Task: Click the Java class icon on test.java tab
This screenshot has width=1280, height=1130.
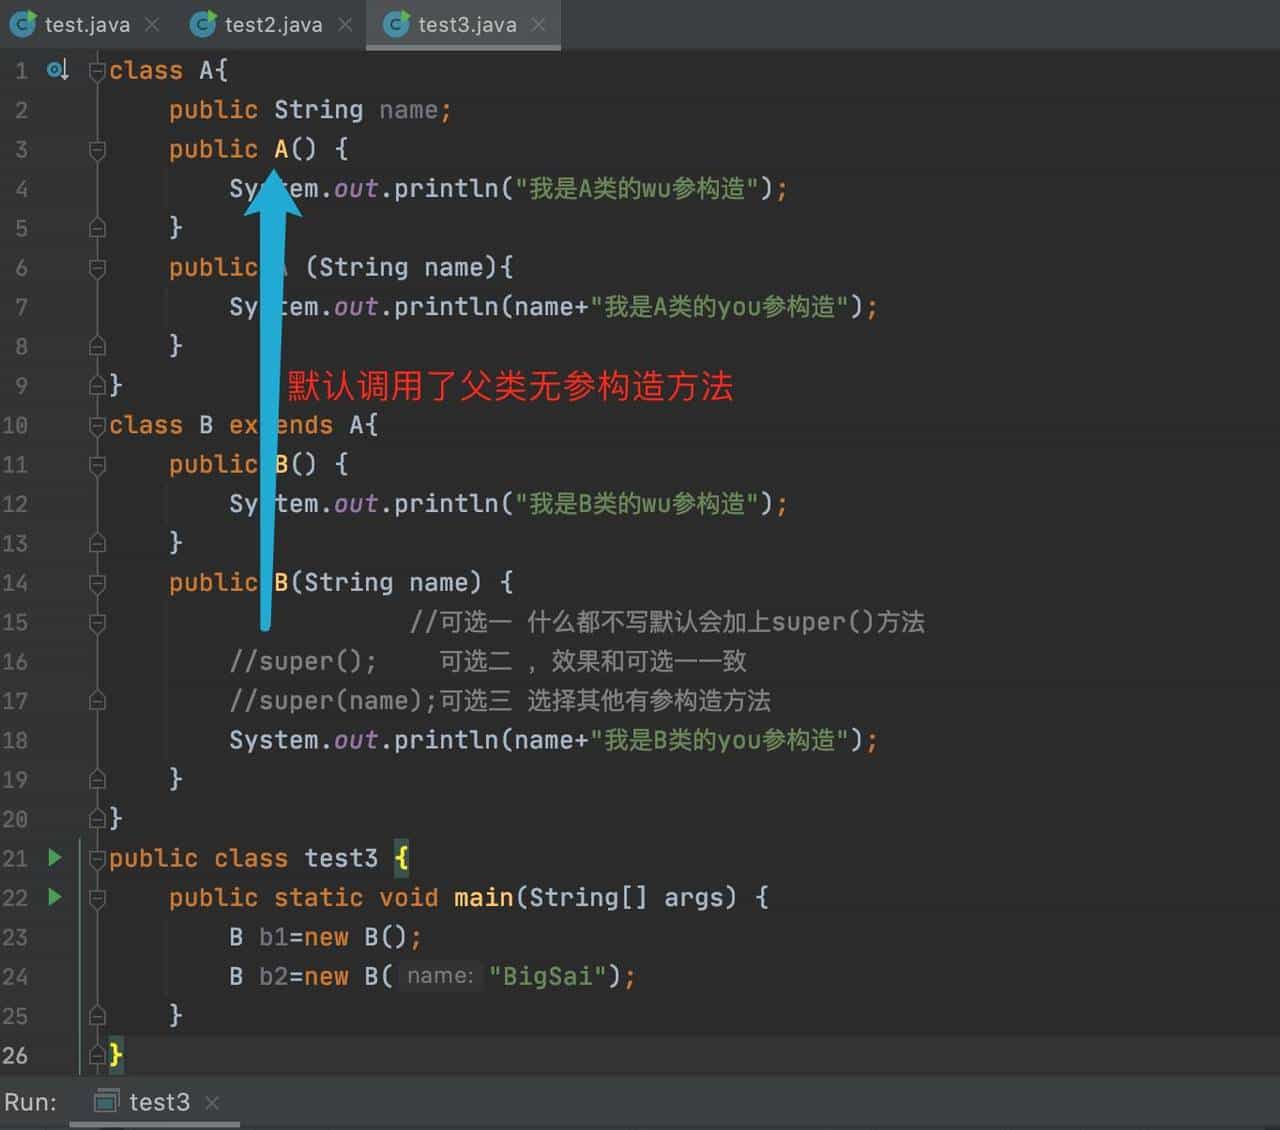Action: (22, 24)
